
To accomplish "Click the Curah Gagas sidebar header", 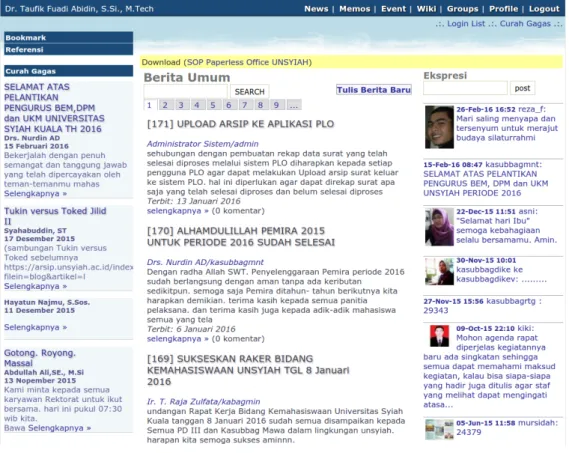I will [69, 71].
